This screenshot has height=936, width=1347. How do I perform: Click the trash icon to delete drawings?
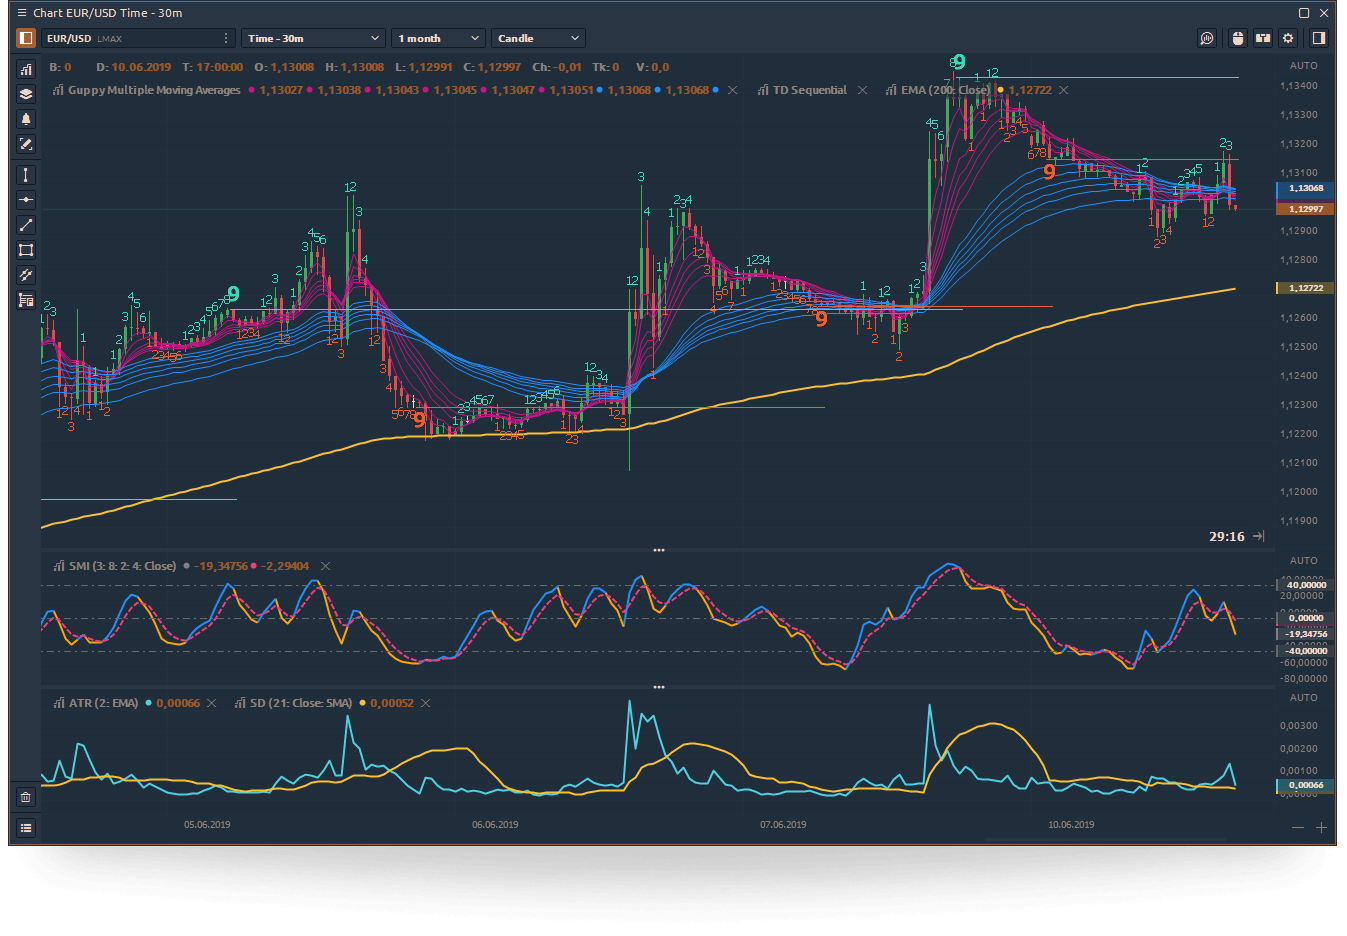coord(26,797)
